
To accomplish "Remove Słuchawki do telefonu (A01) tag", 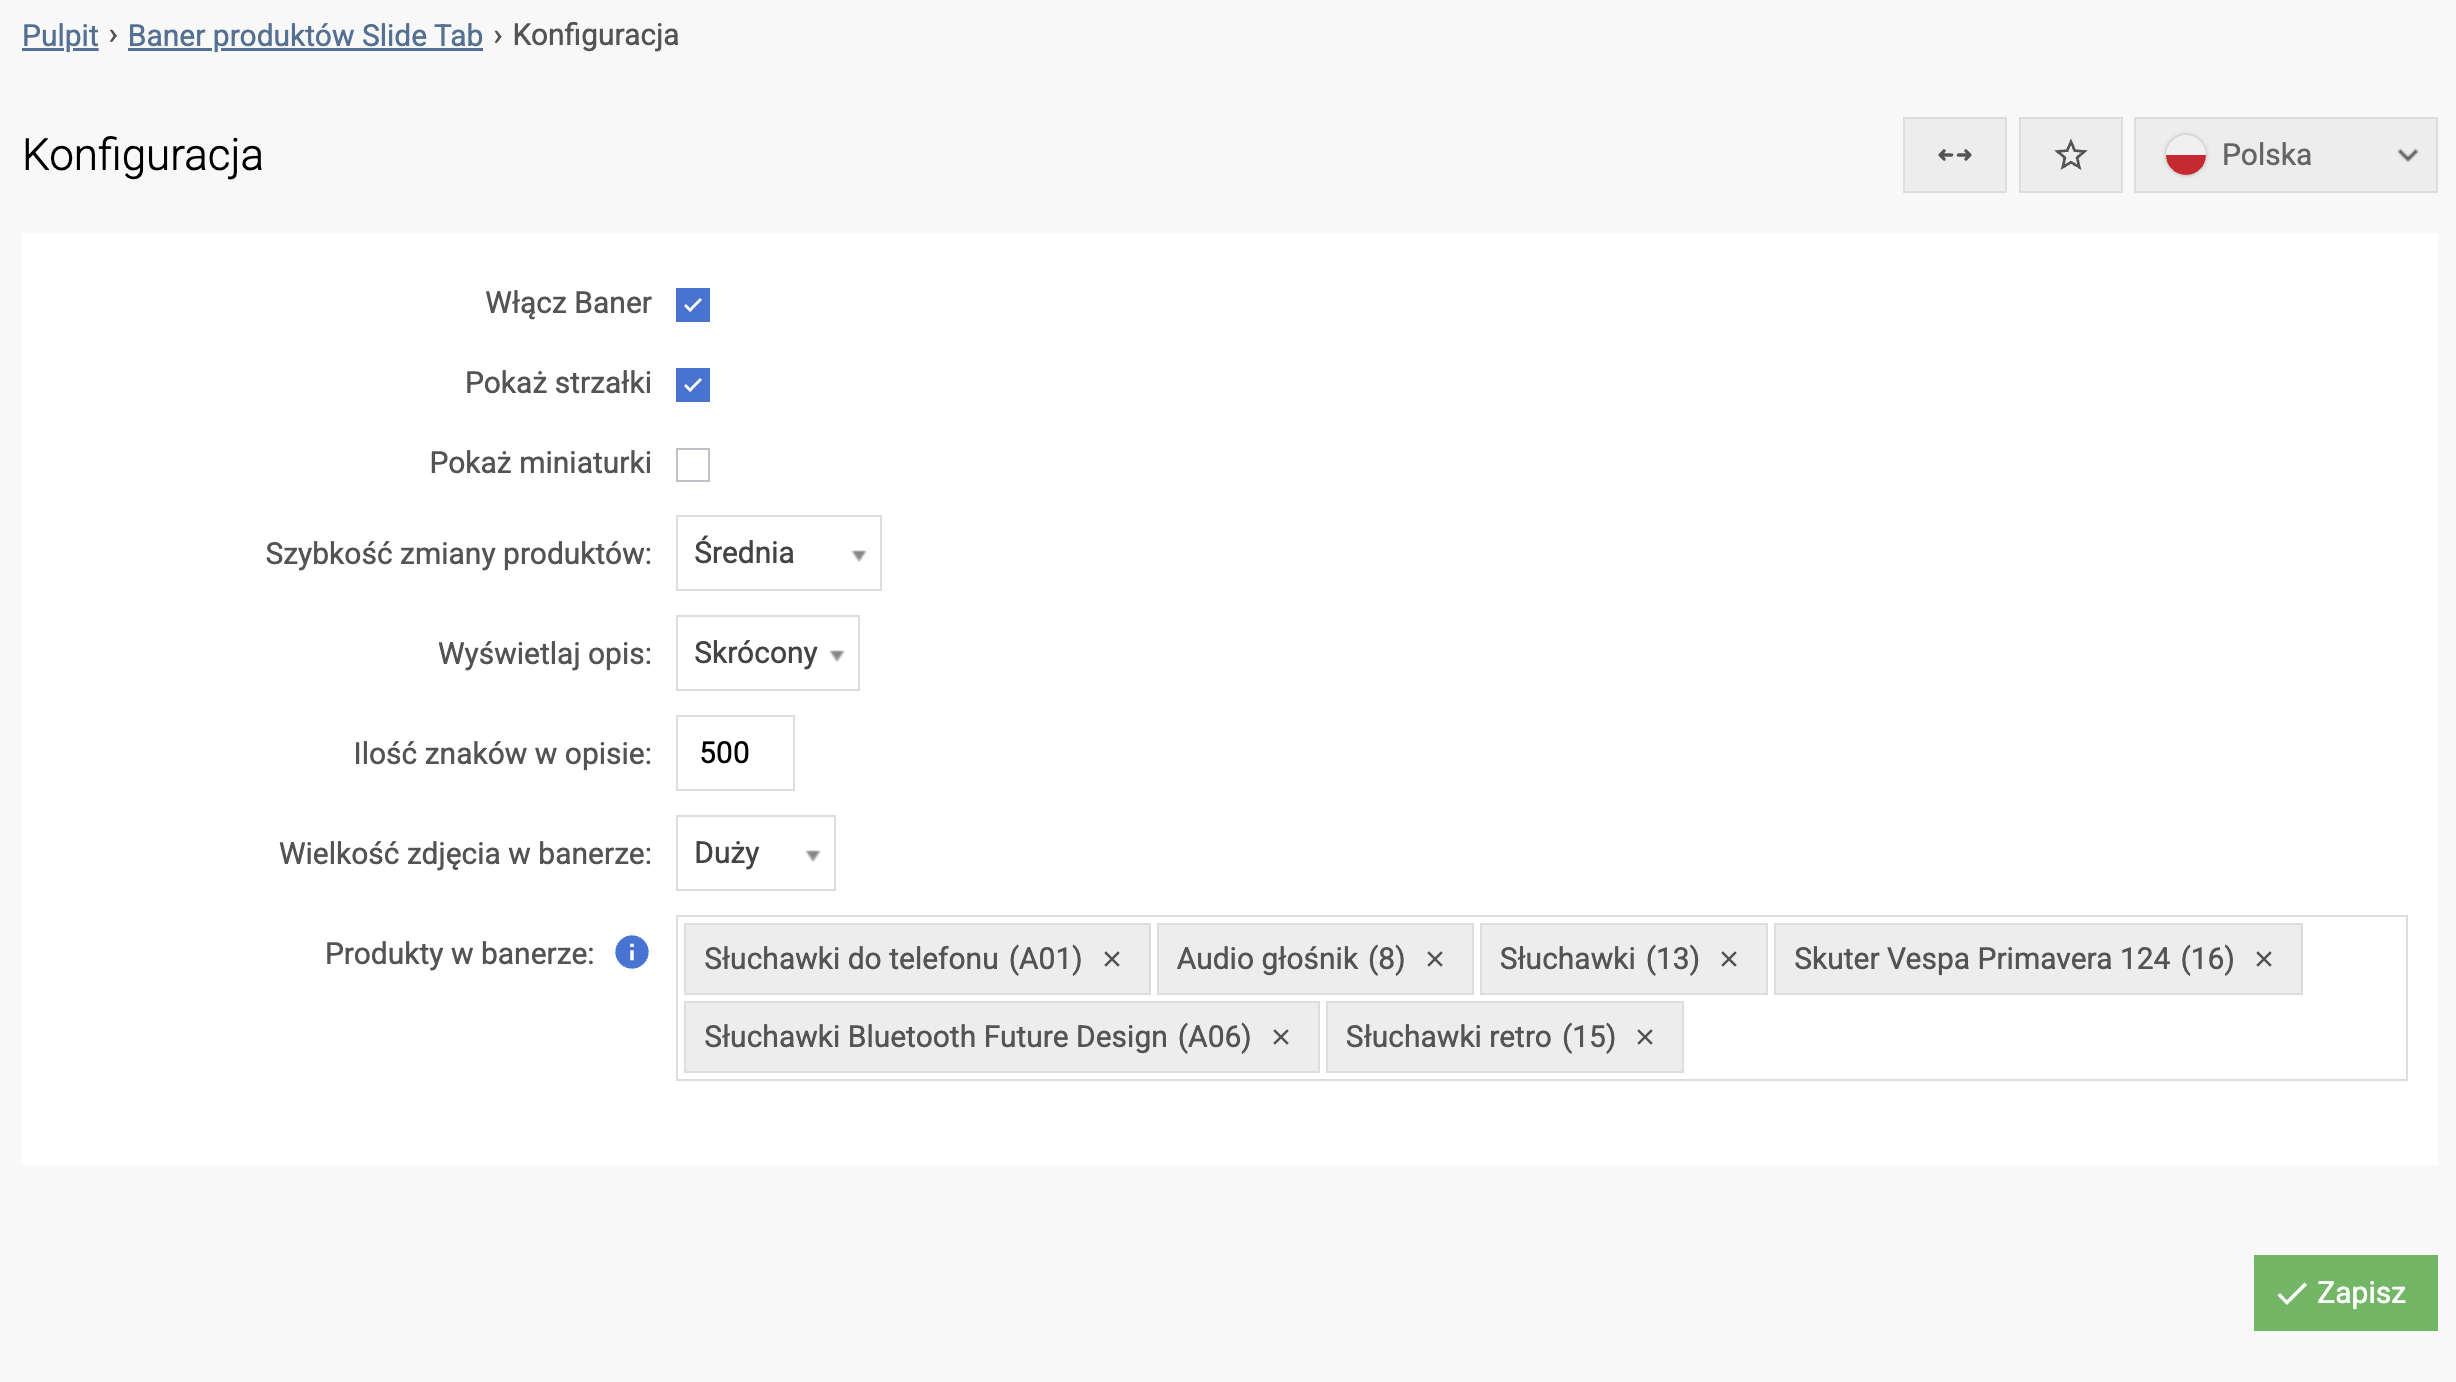I will (x=1112, y=959).
